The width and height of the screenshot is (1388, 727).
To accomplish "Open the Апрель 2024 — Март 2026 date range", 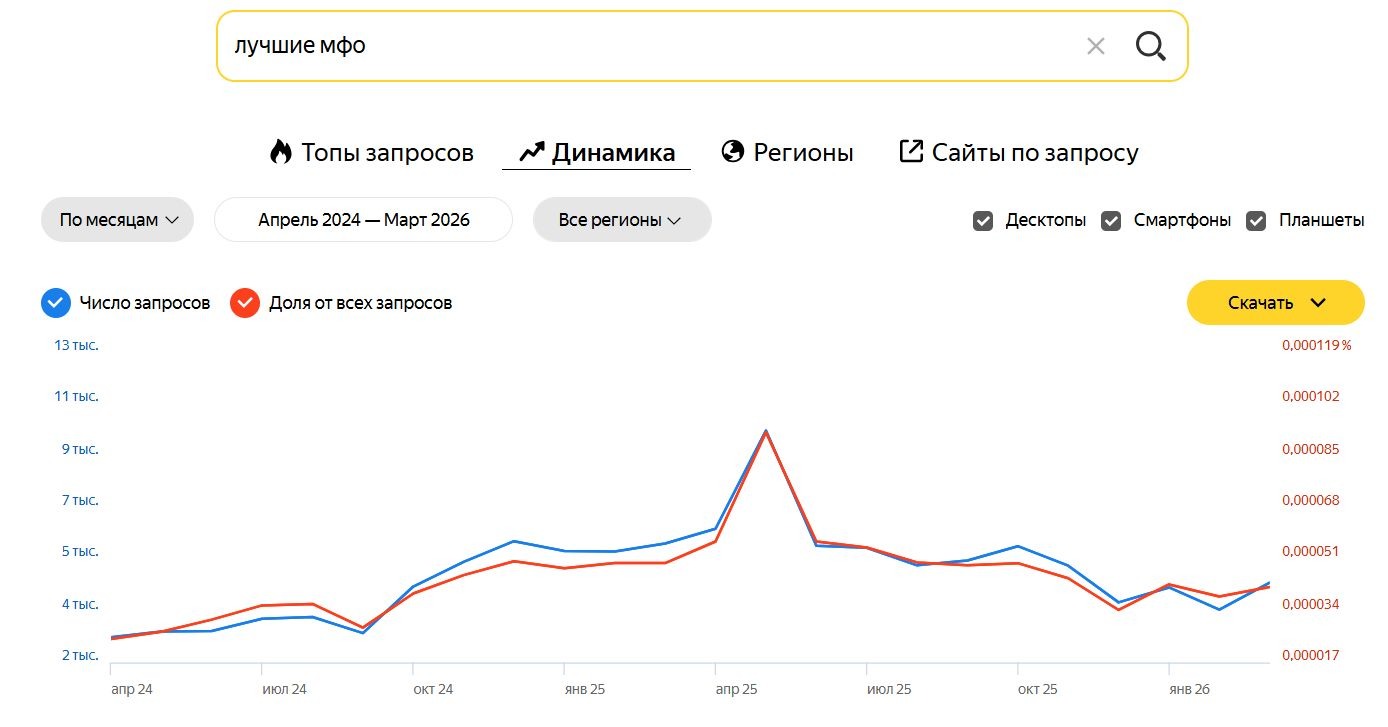I will 364,220.
